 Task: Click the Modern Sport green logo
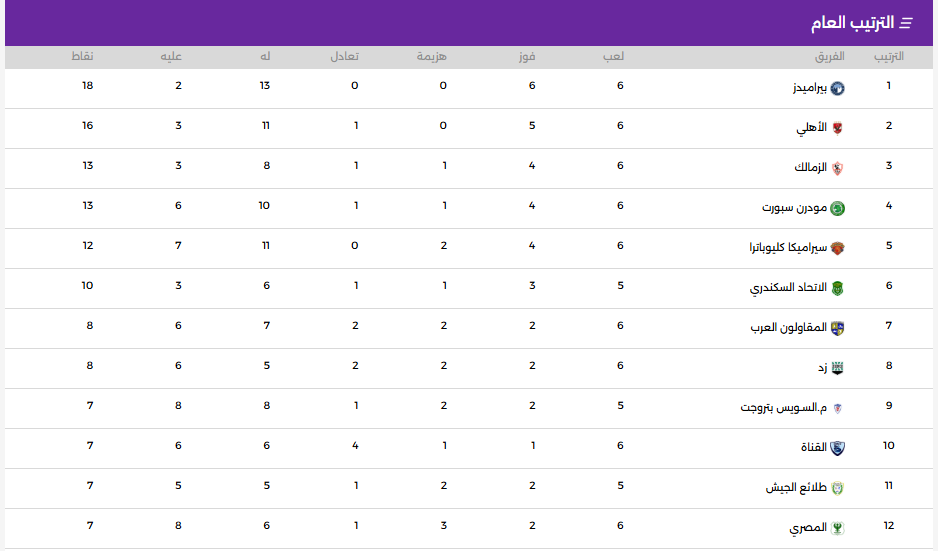838,208
